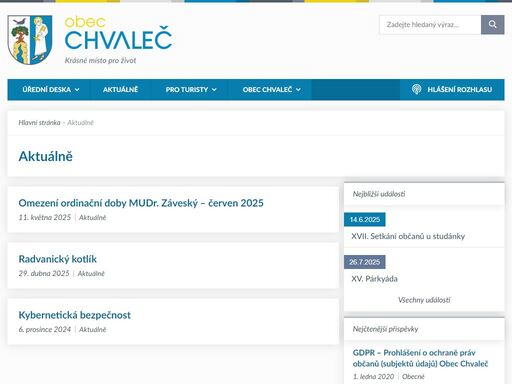This screenshot has width=512, height=384.
Task: Expand the Úřední deska chevron
Action: [77, 90]
